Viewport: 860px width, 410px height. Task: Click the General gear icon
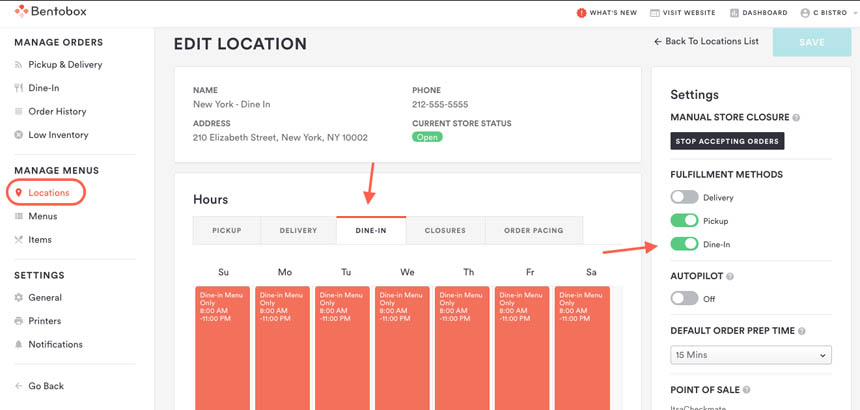[x=19, y=298]
